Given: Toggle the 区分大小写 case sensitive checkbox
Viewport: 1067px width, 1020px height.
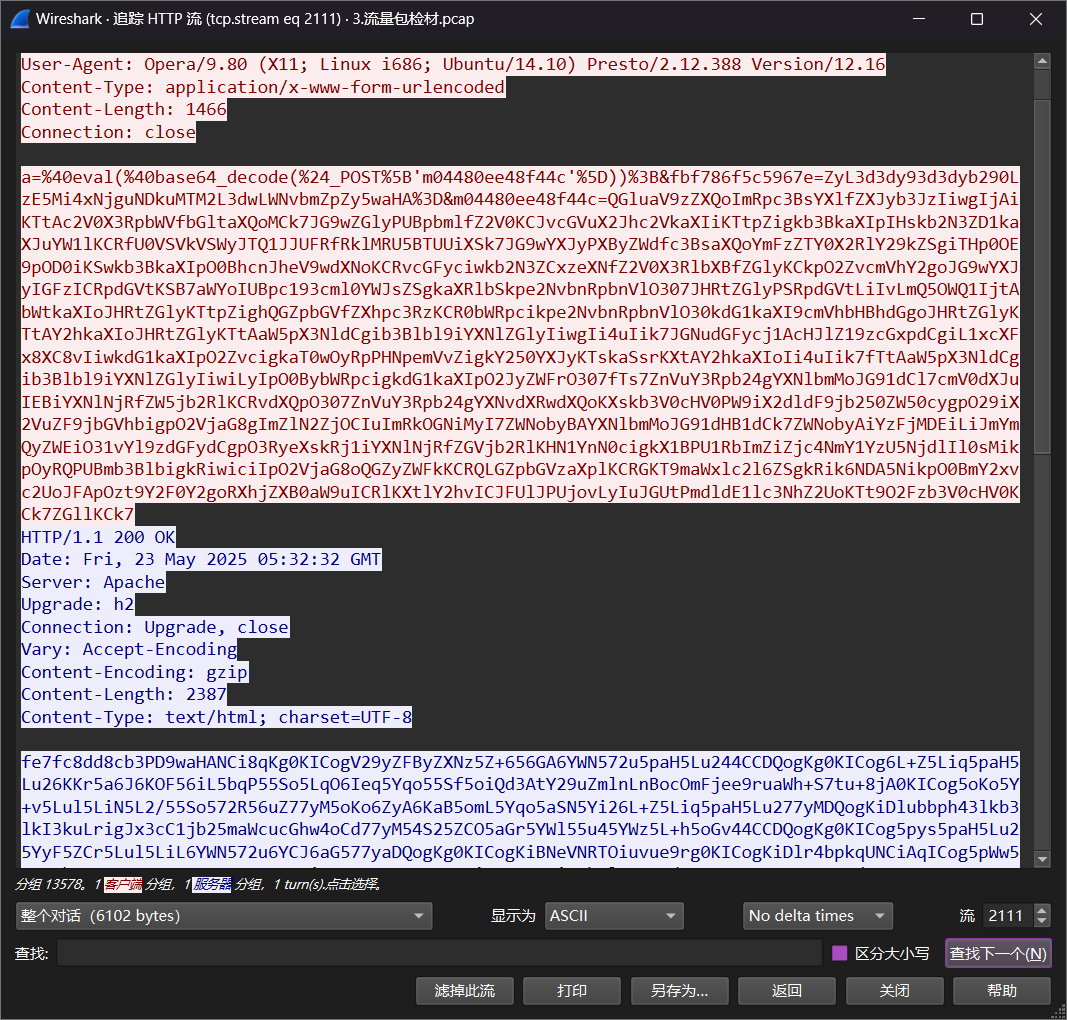Looking at the screenshot, I should 840,953.
